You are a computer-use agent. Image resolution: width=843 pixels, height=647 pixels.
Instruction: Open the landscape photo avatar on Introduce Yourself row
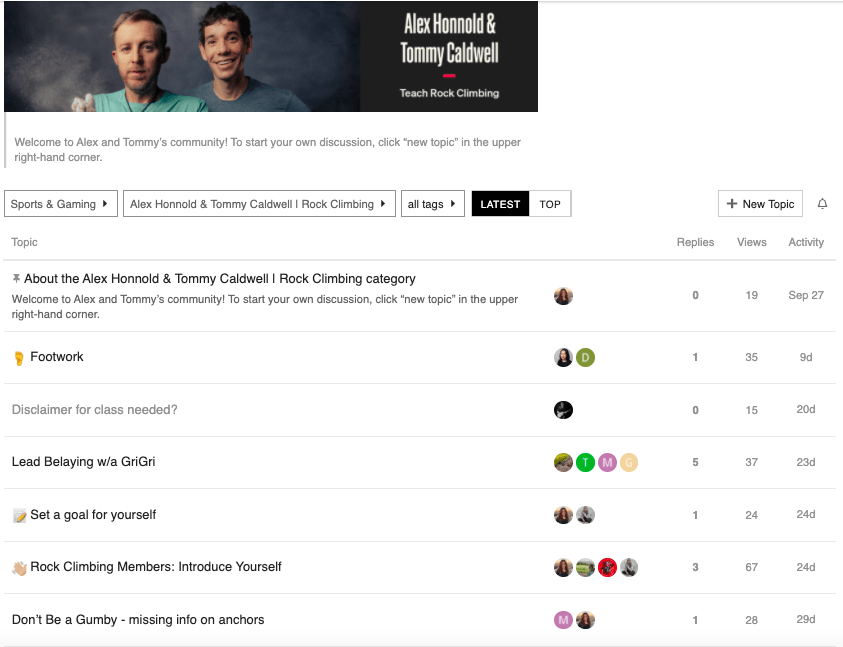coord(585,567)
